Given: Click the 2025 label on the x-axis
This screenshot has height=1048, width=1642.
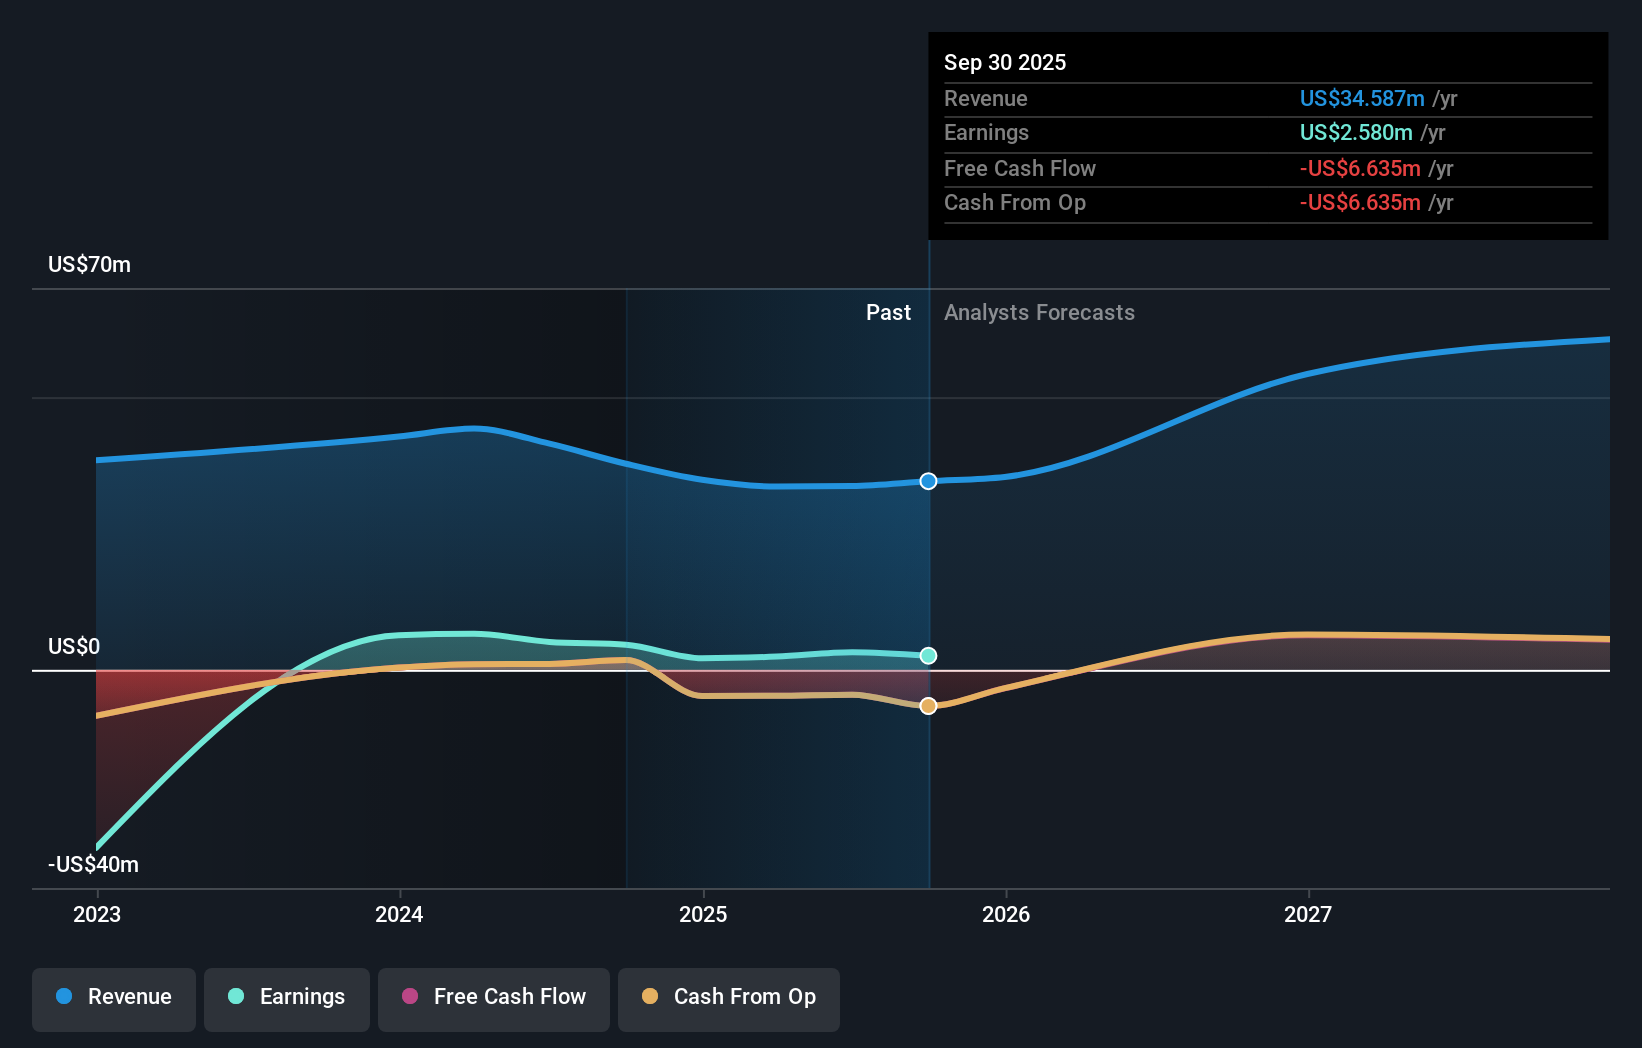Looking at the screenshot, I should coord(703,914).
